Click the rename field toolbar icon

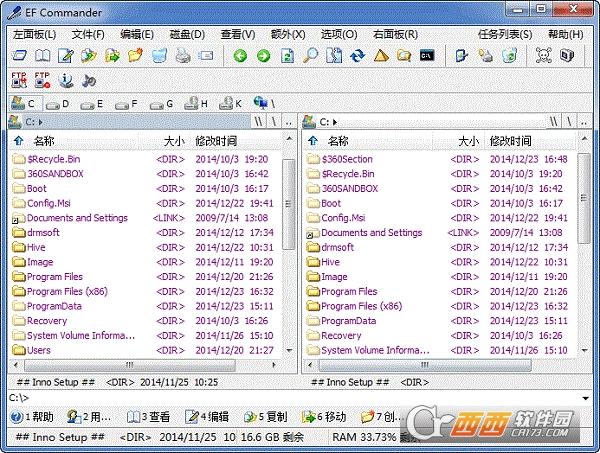coord(206,56)
